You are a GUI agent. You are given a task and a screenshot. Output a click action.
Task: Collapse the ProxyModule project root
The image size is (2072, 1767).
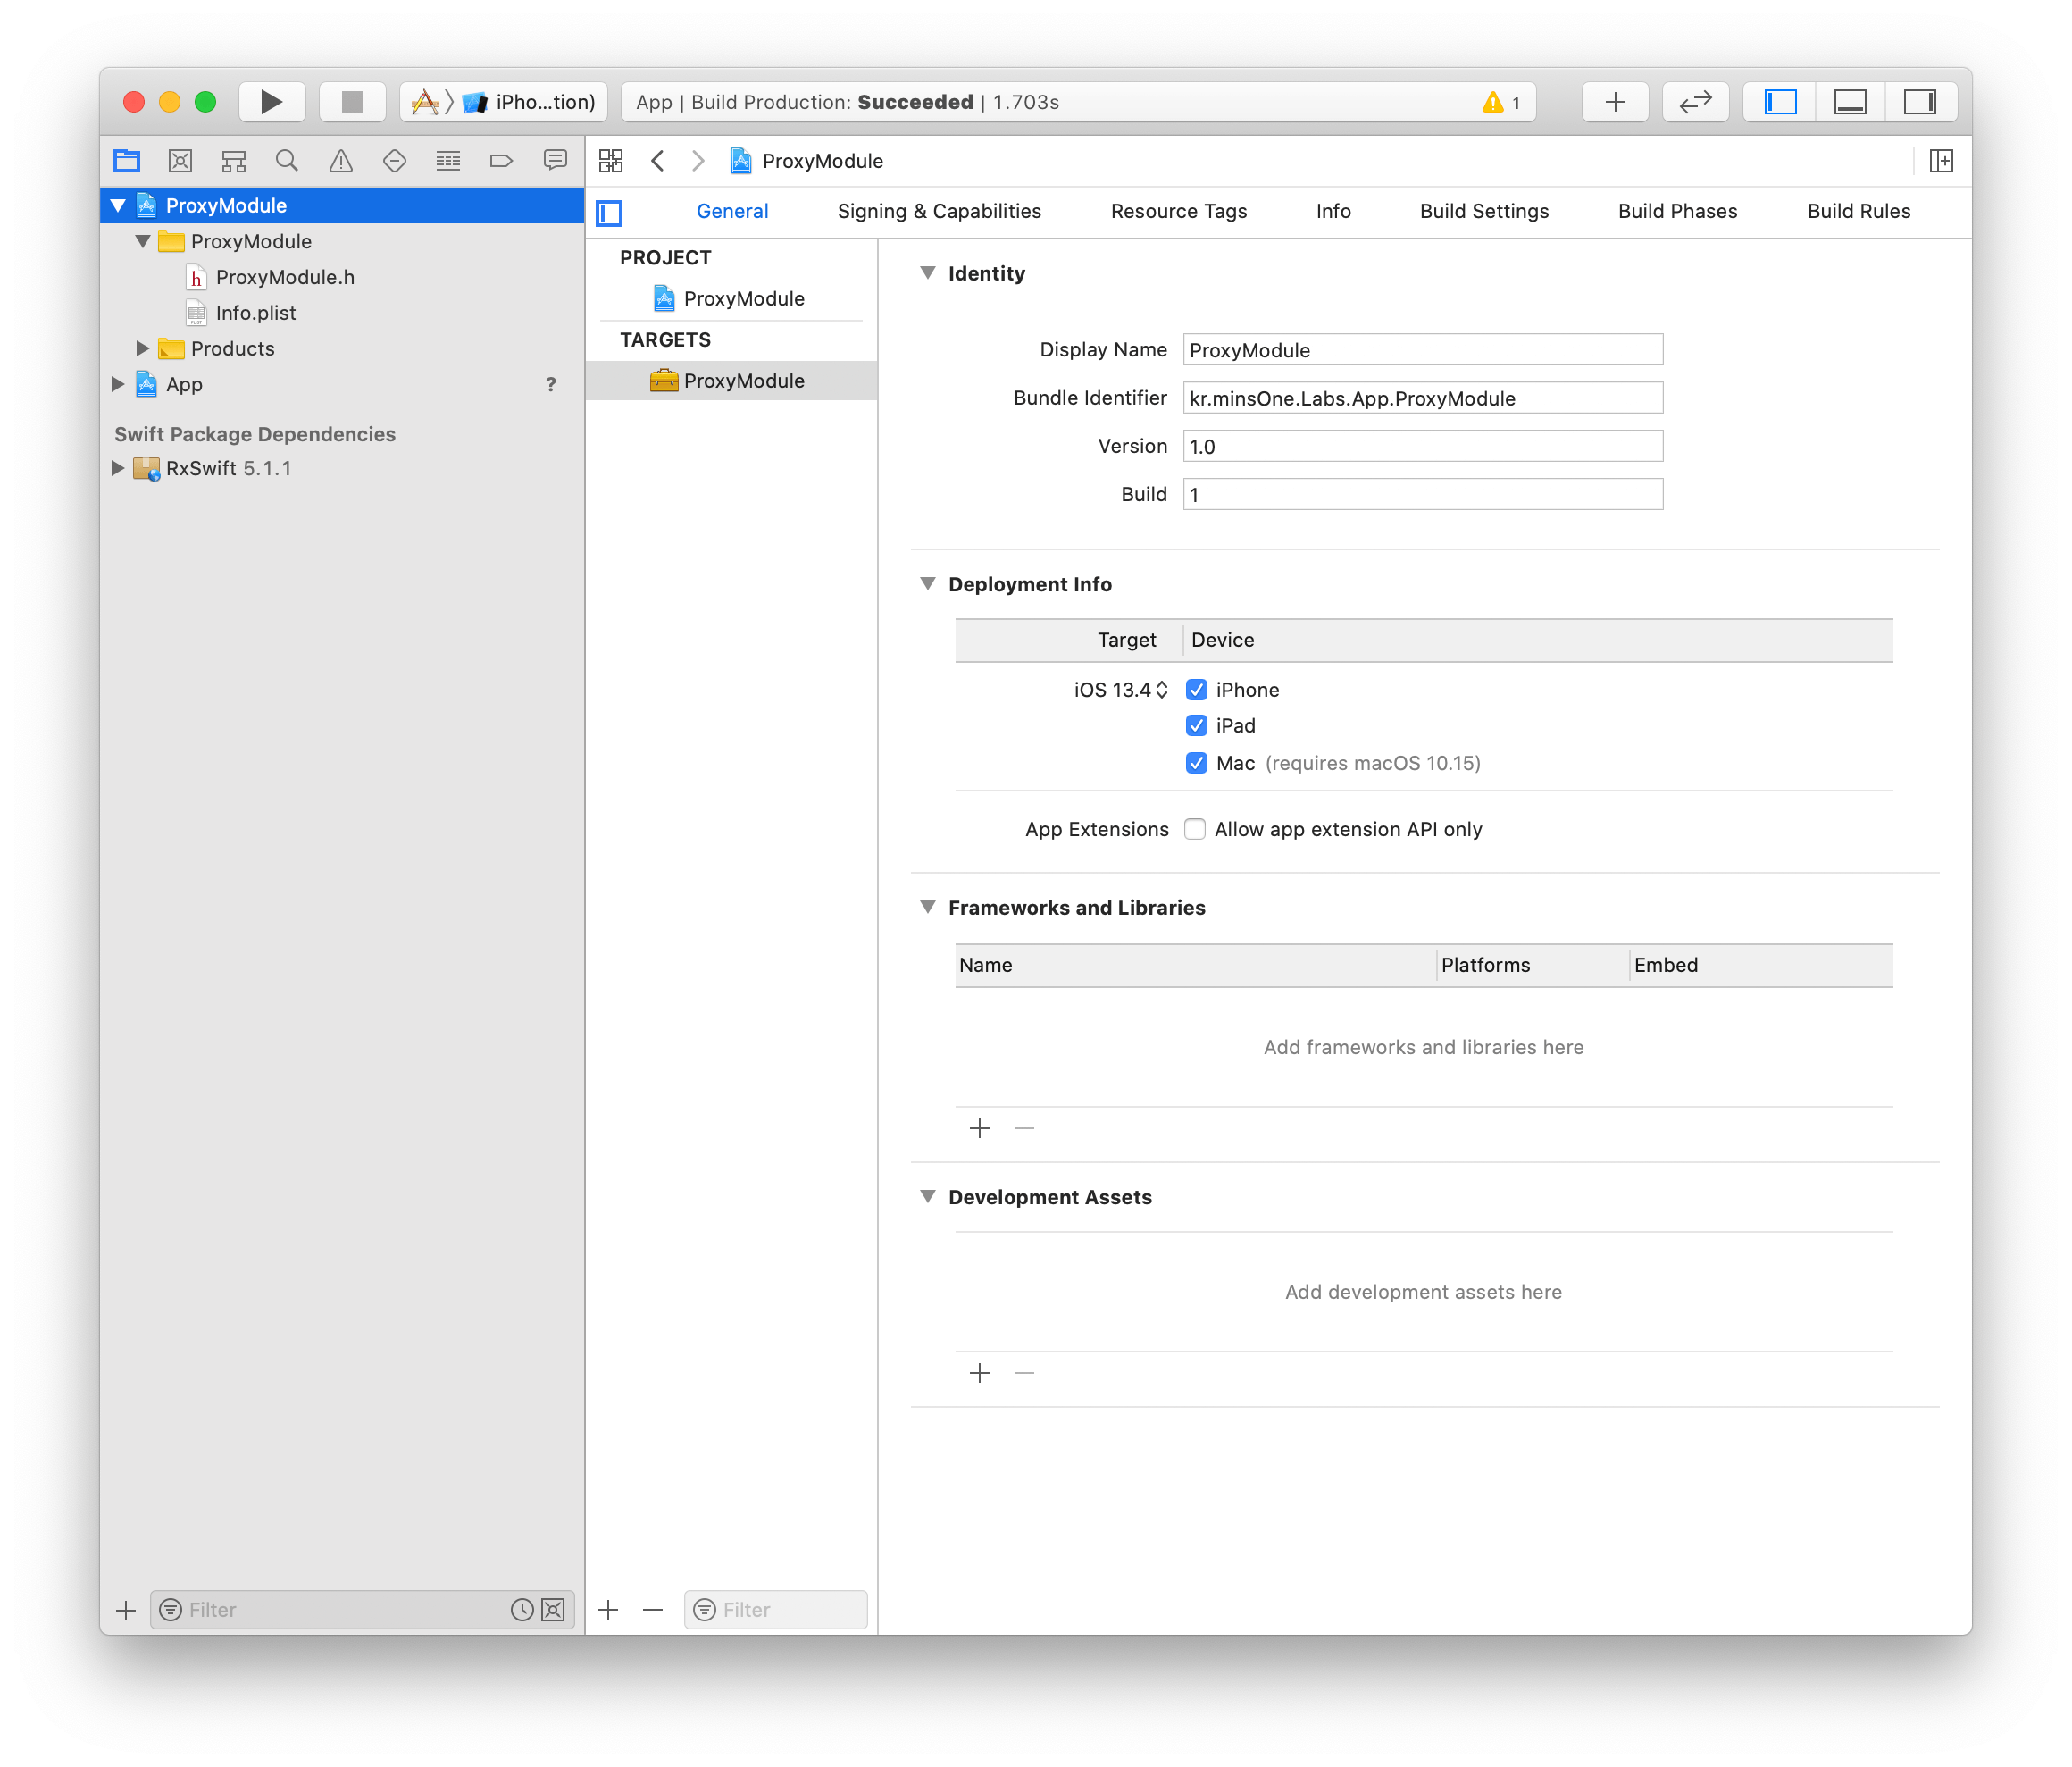118,205
